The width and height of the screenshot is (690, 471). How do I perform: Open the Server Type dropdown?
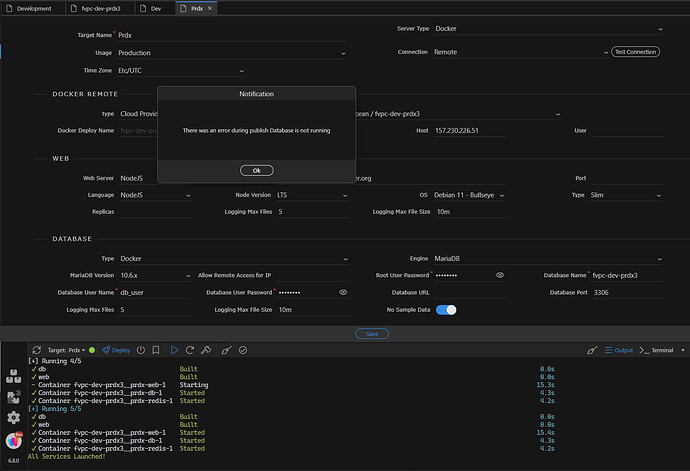[x=549, y=29]
